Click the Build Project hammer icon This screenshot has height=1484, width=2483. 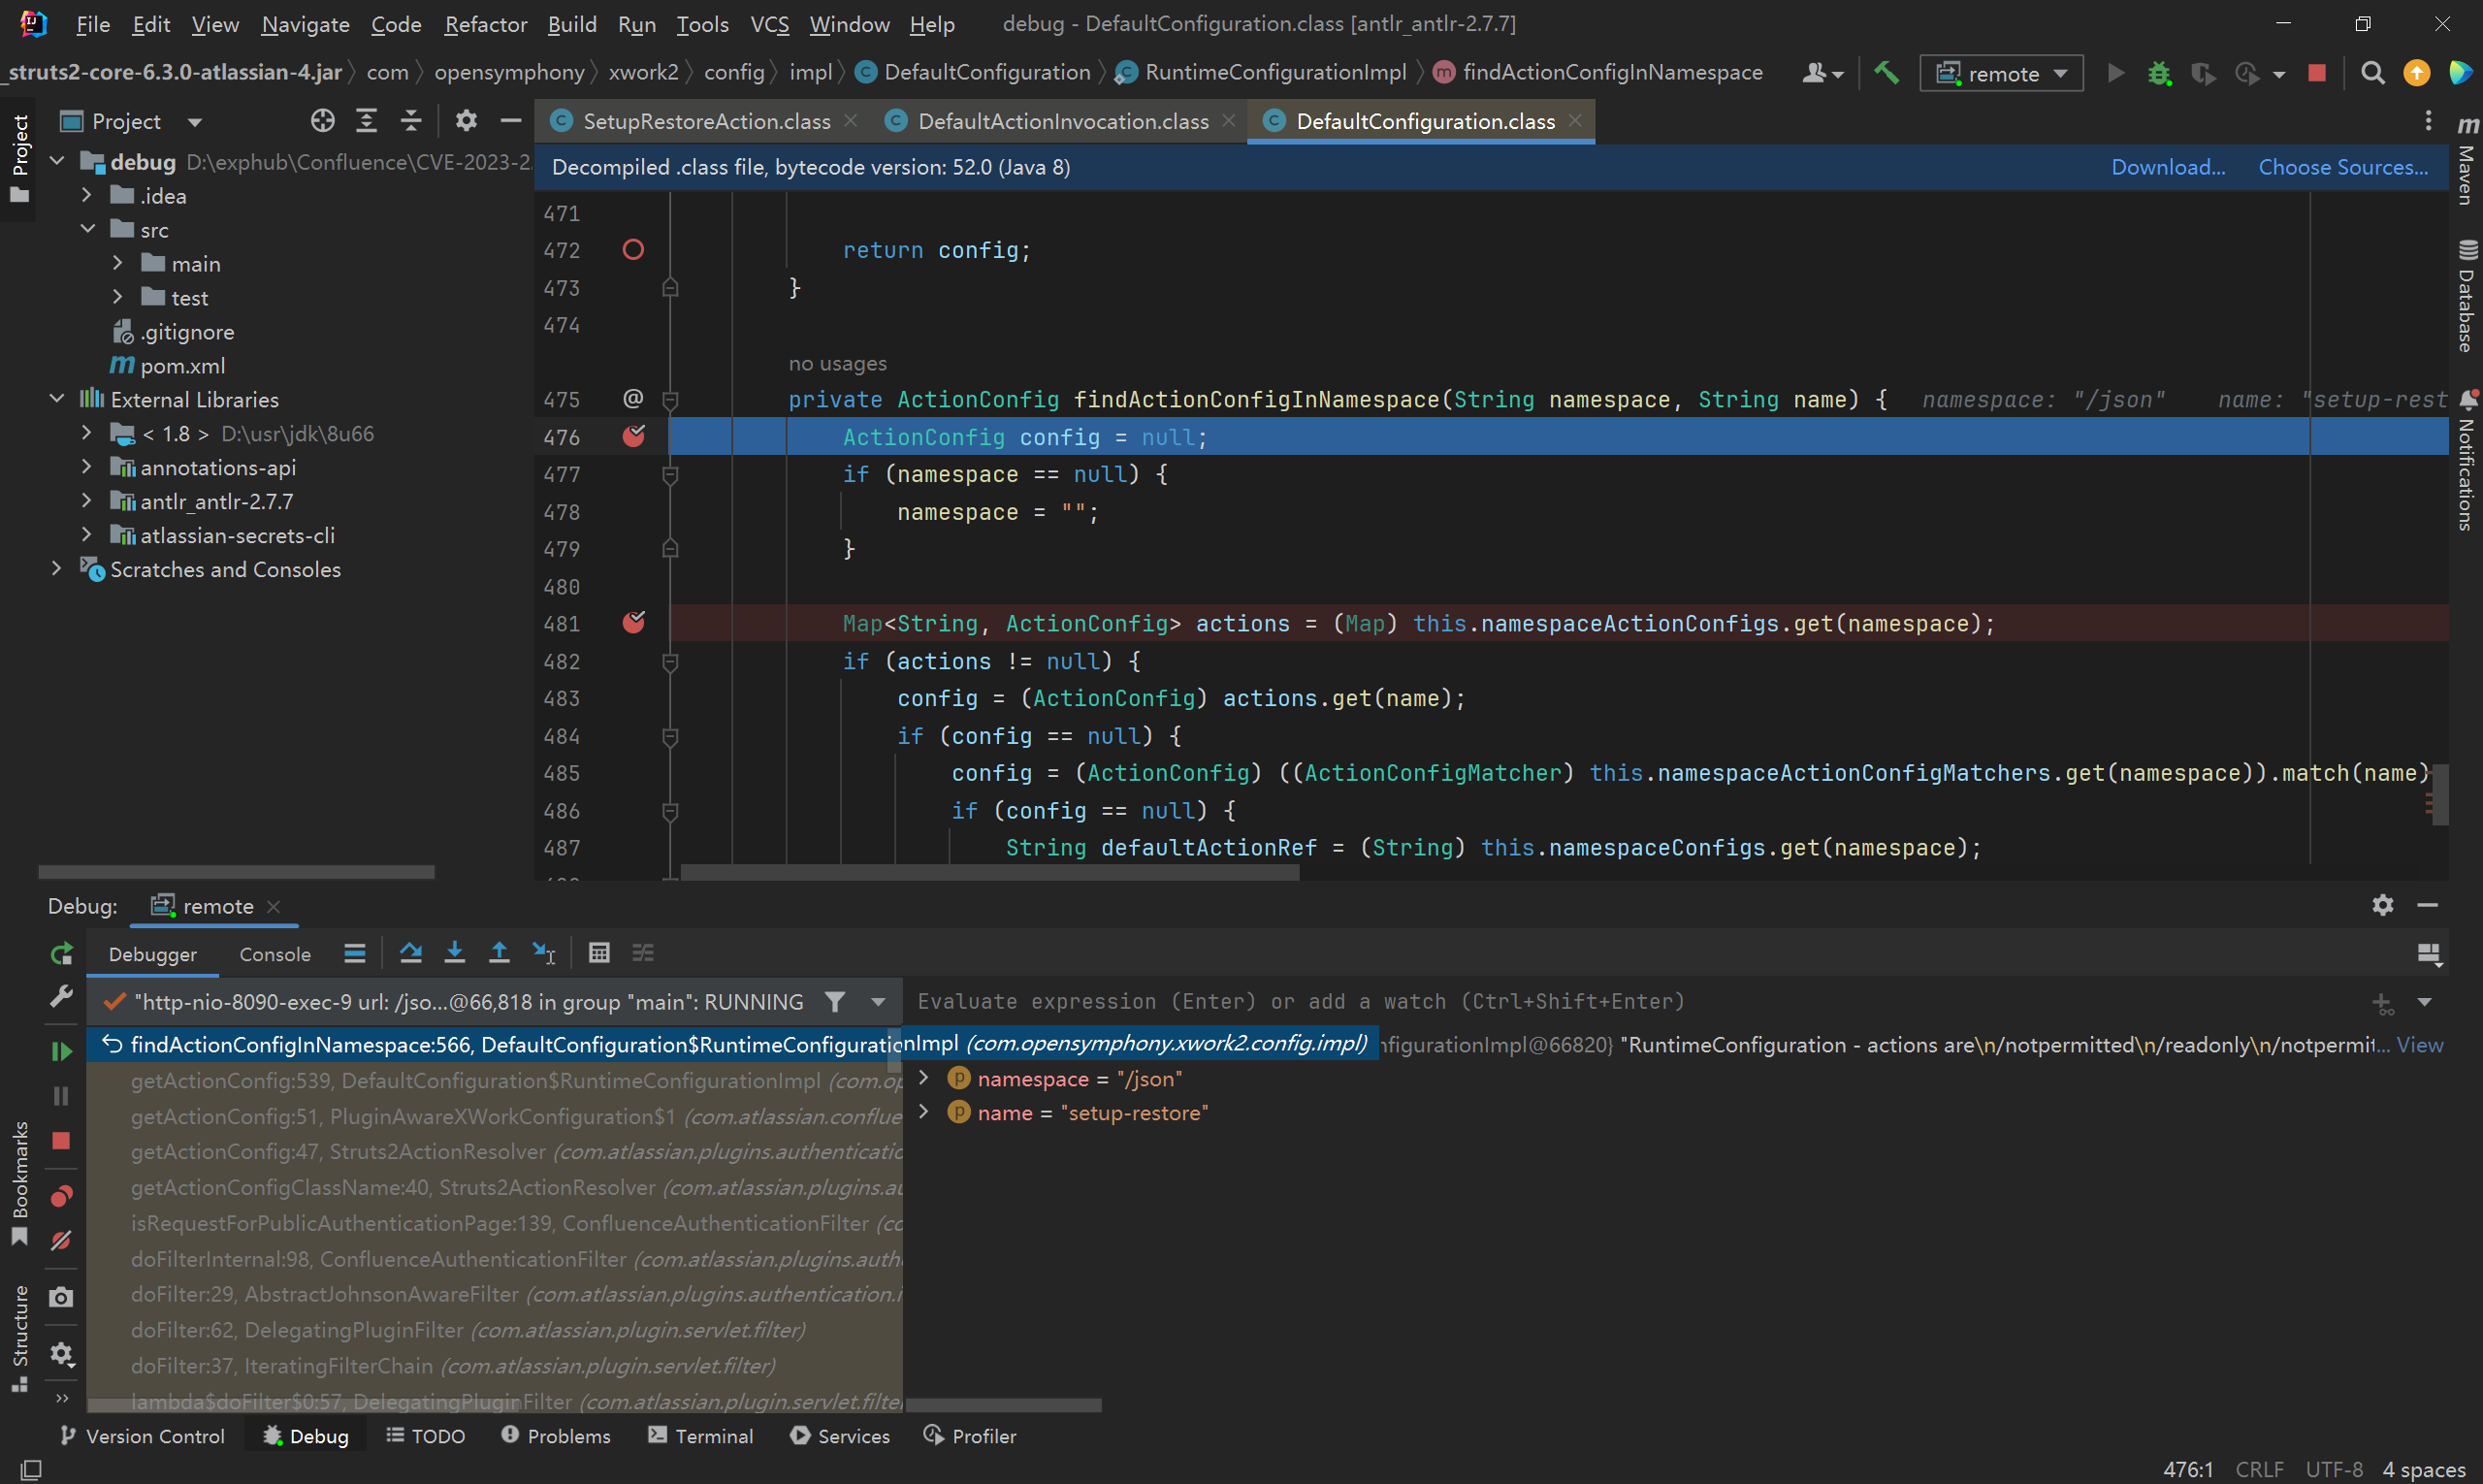point(1886,73)
